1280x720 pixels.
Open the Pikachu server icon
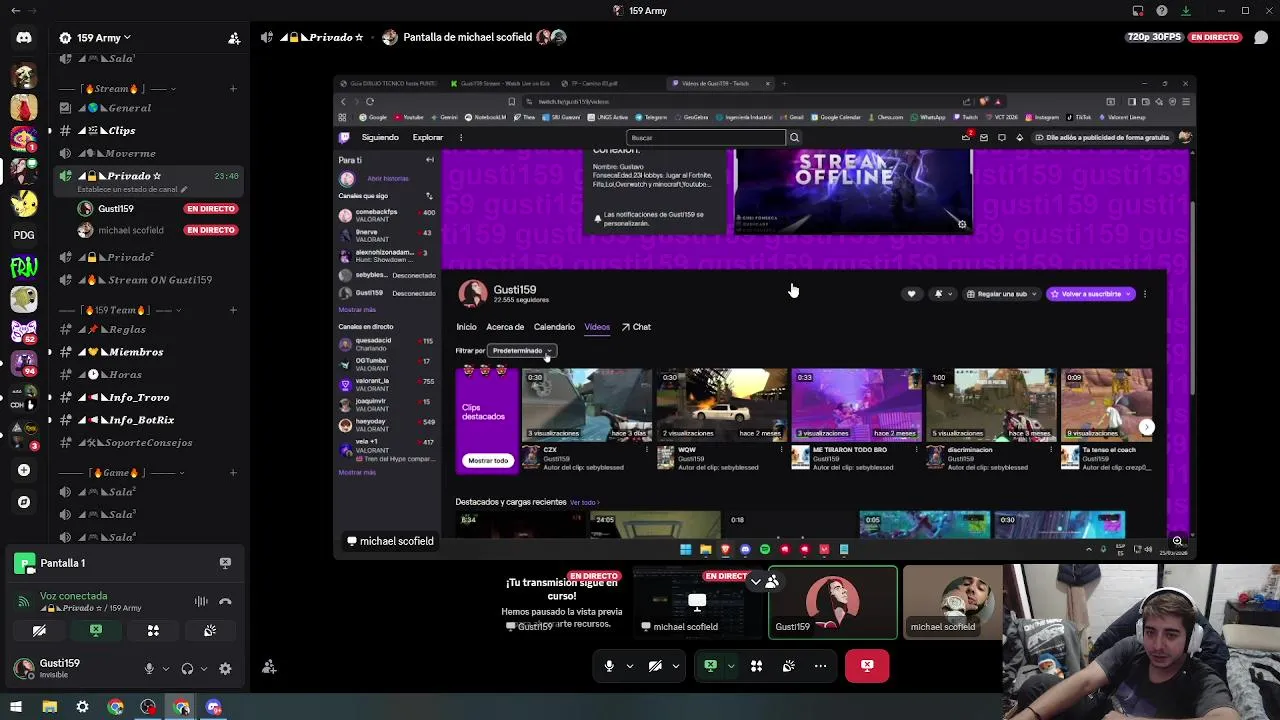pyautogui.click(x=24, y=203)
